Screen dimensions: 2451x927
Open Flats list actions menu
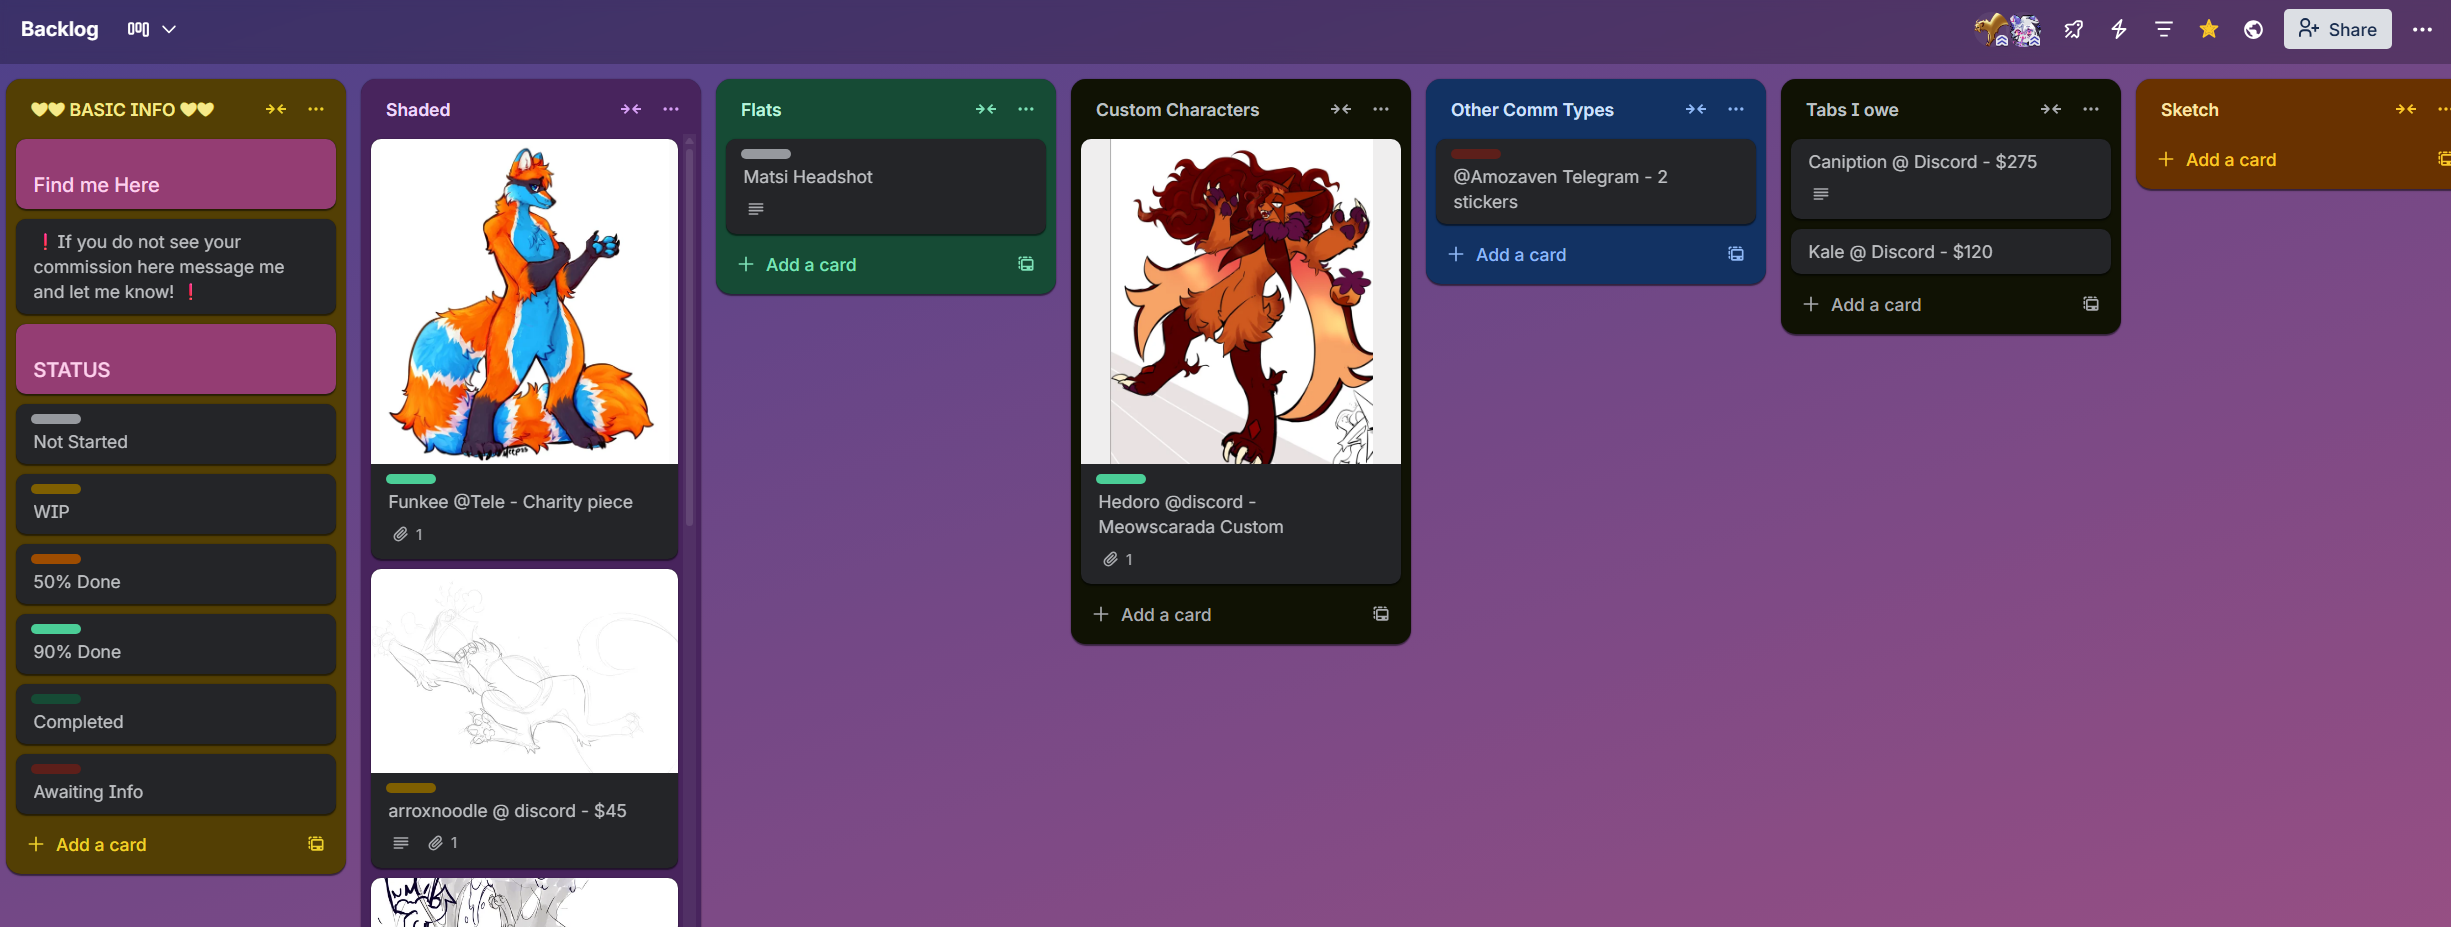coord(1026,109)
